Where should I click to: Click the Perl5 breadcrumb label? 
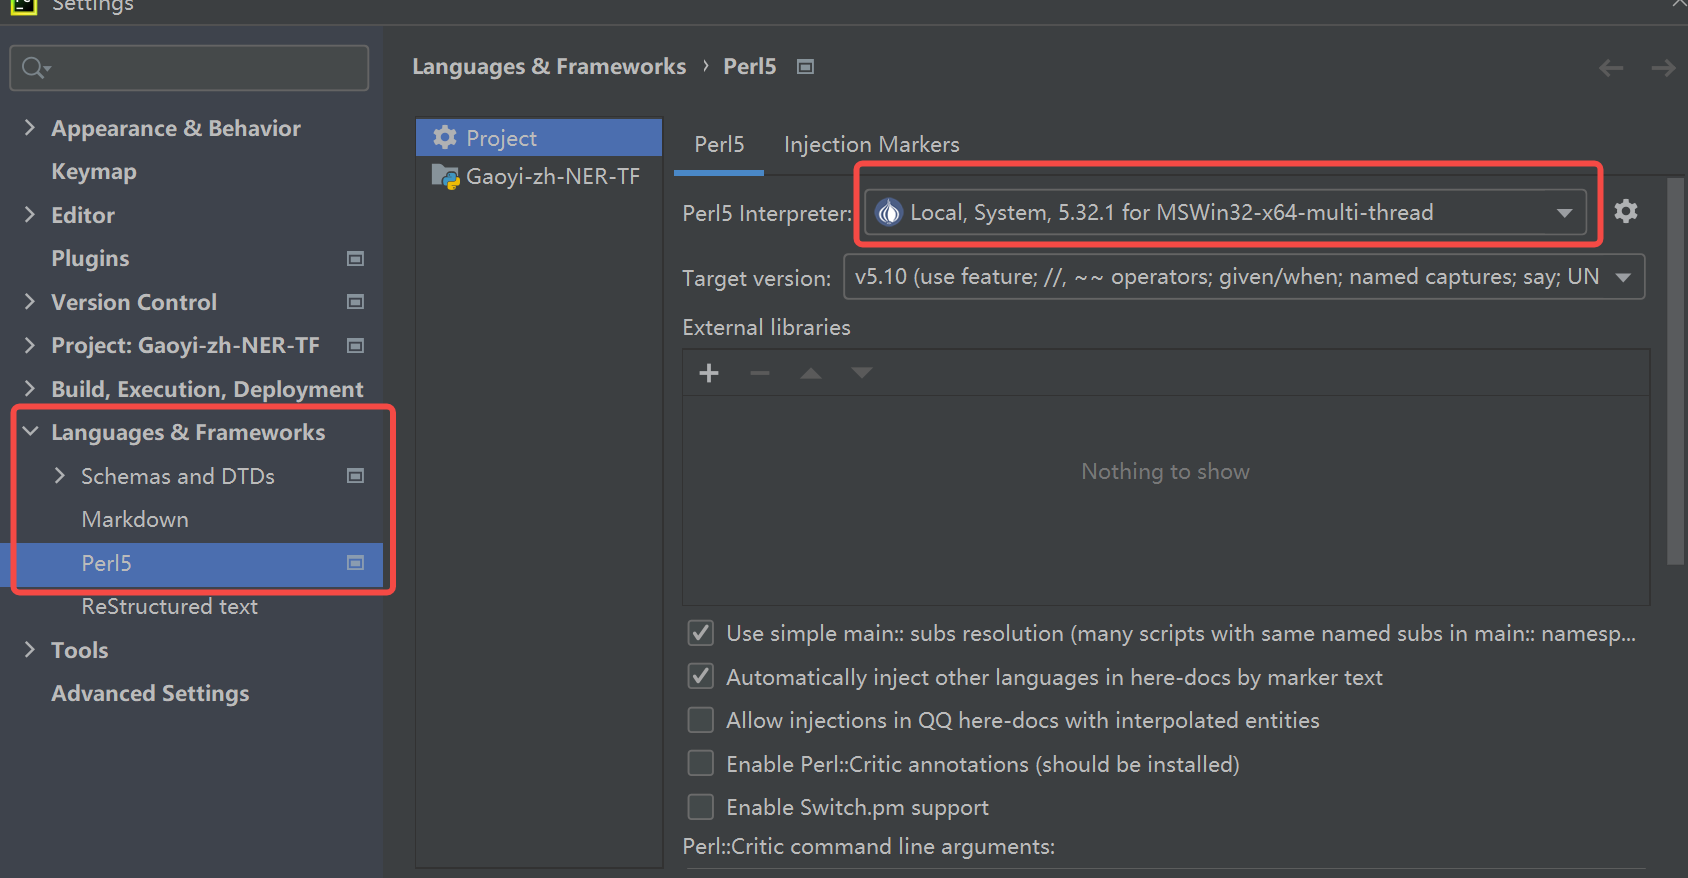tap(750, 67)
